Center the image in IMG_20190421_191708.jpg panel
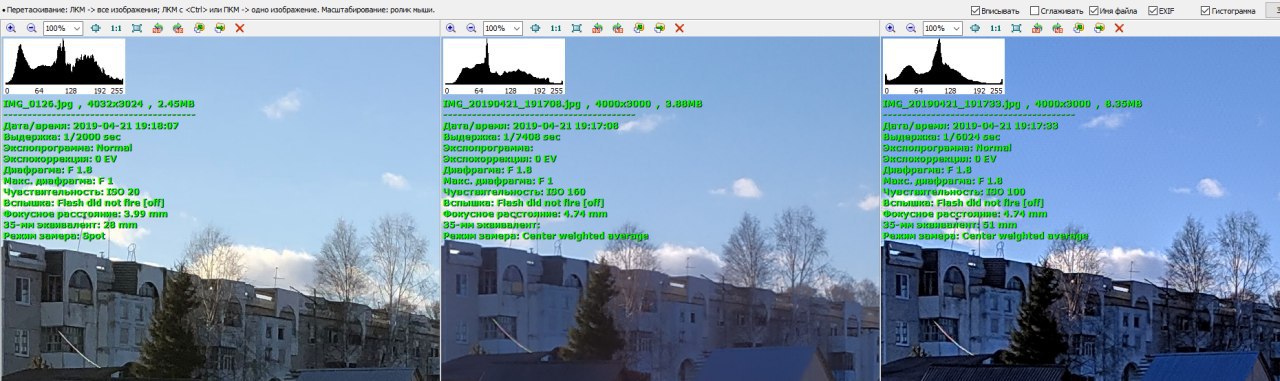This screenshot has height=381, width=1280. tap(535, 28)
